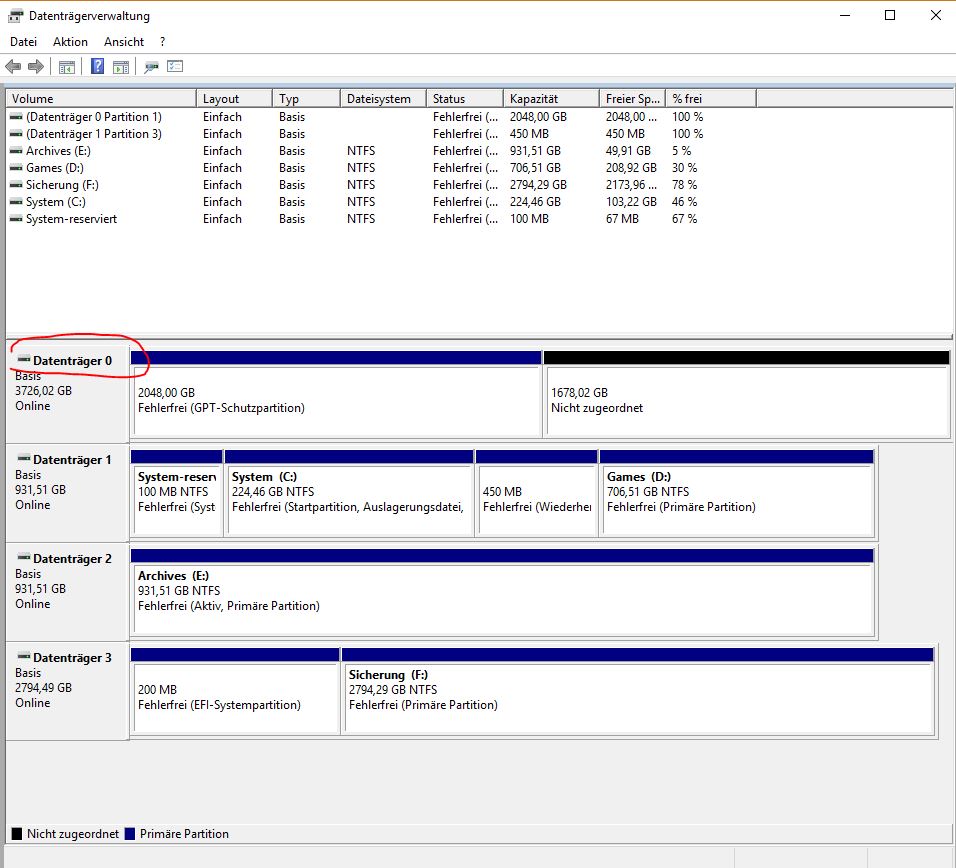The height and width of the screenshot is (868, 956).
Task: Open the Ansicht menu
Action: [124, 41]
